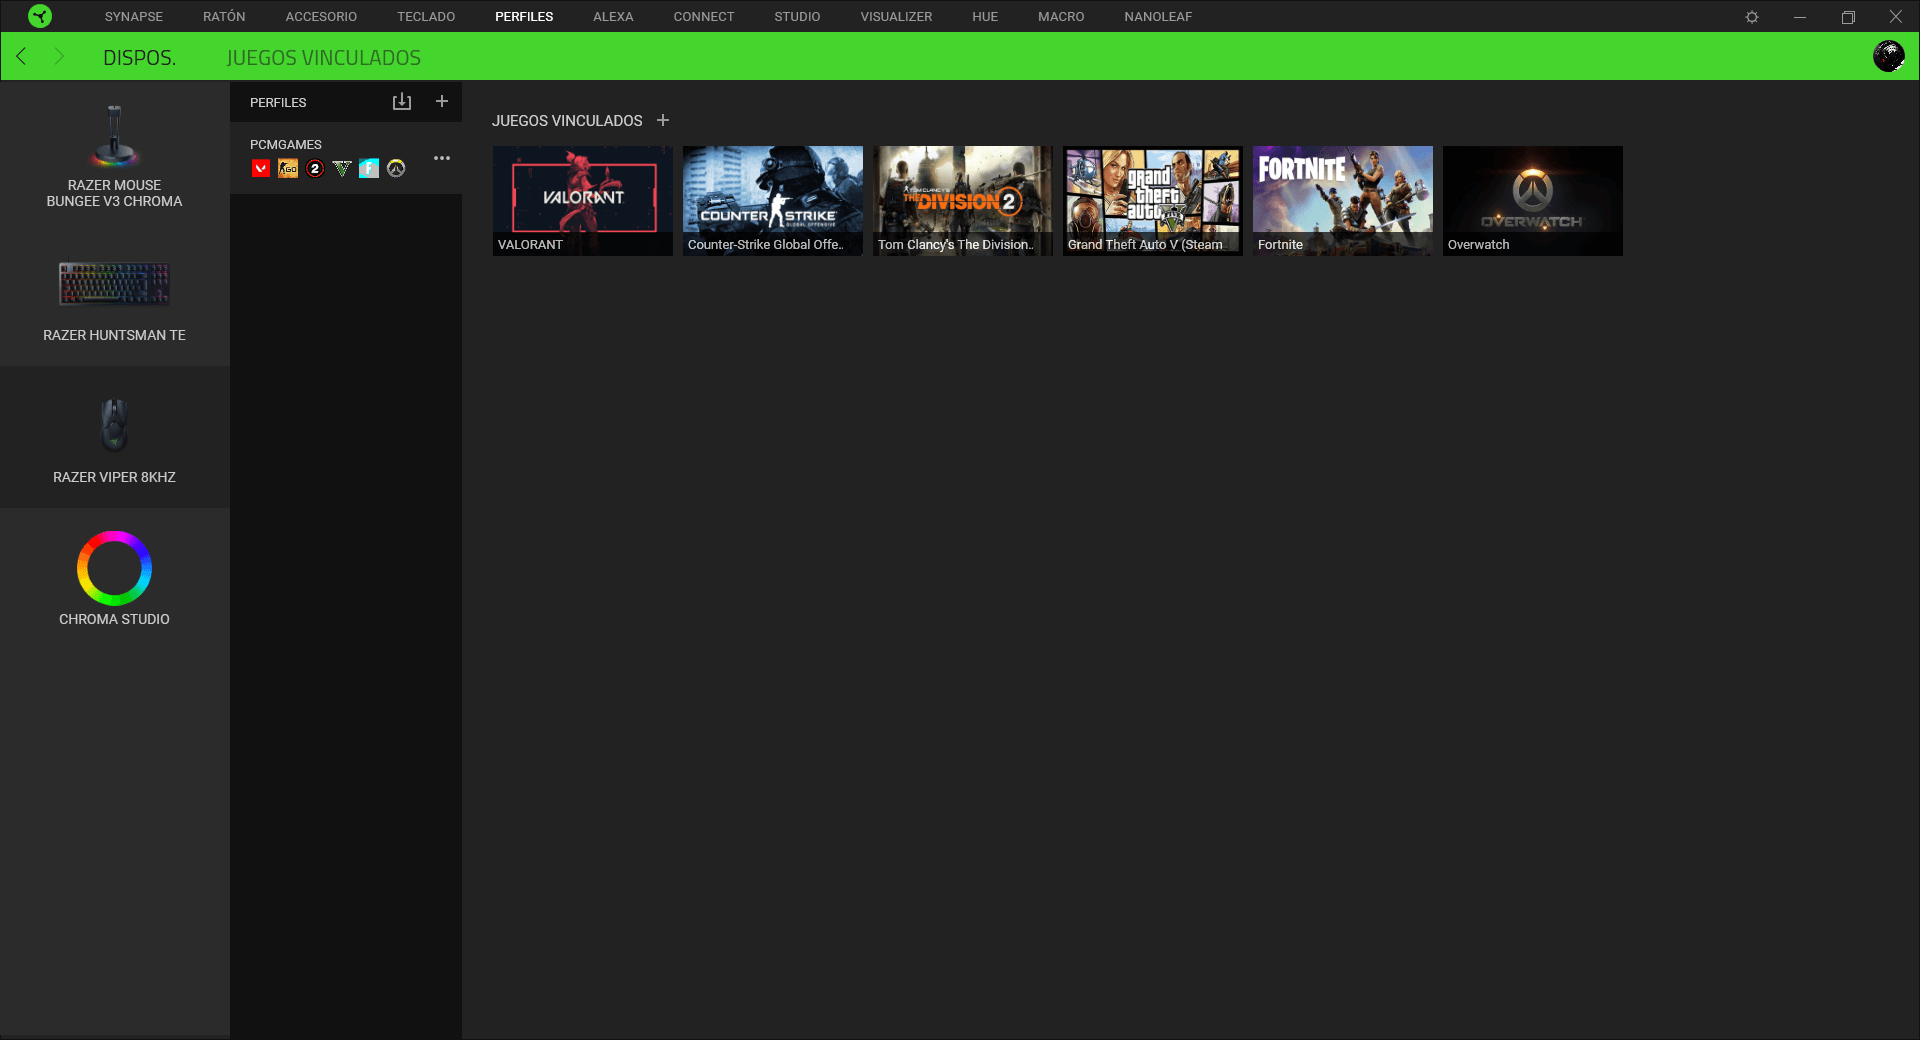Select the Overwatch game tile
Image resolution: width=1920 pixels, height=1040 pixels.
pyautogui.click(x=1533, y=201)
